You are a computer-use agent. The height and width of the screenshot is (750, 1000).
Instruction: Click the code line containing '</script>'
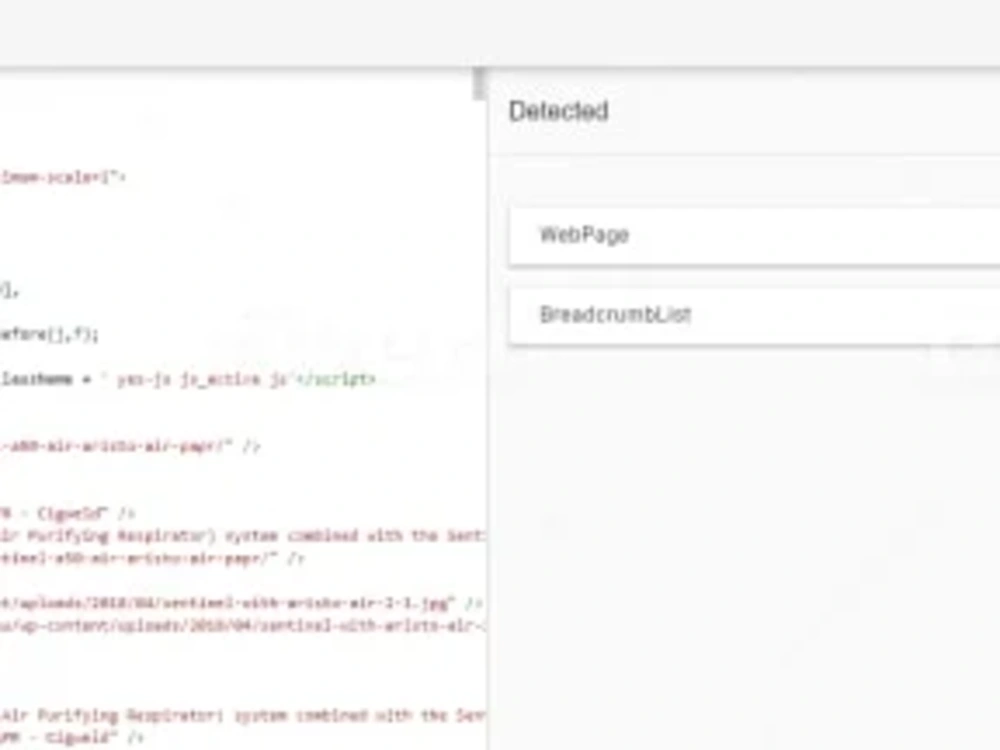pyautogui.click(x=188, y=379)
